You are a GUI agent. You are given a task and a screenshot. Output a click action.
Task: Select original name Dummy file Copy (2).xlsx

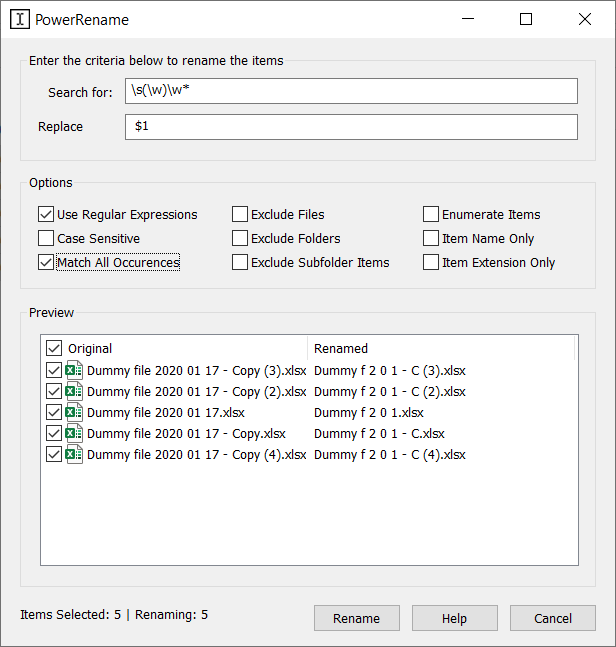(197, 392)
